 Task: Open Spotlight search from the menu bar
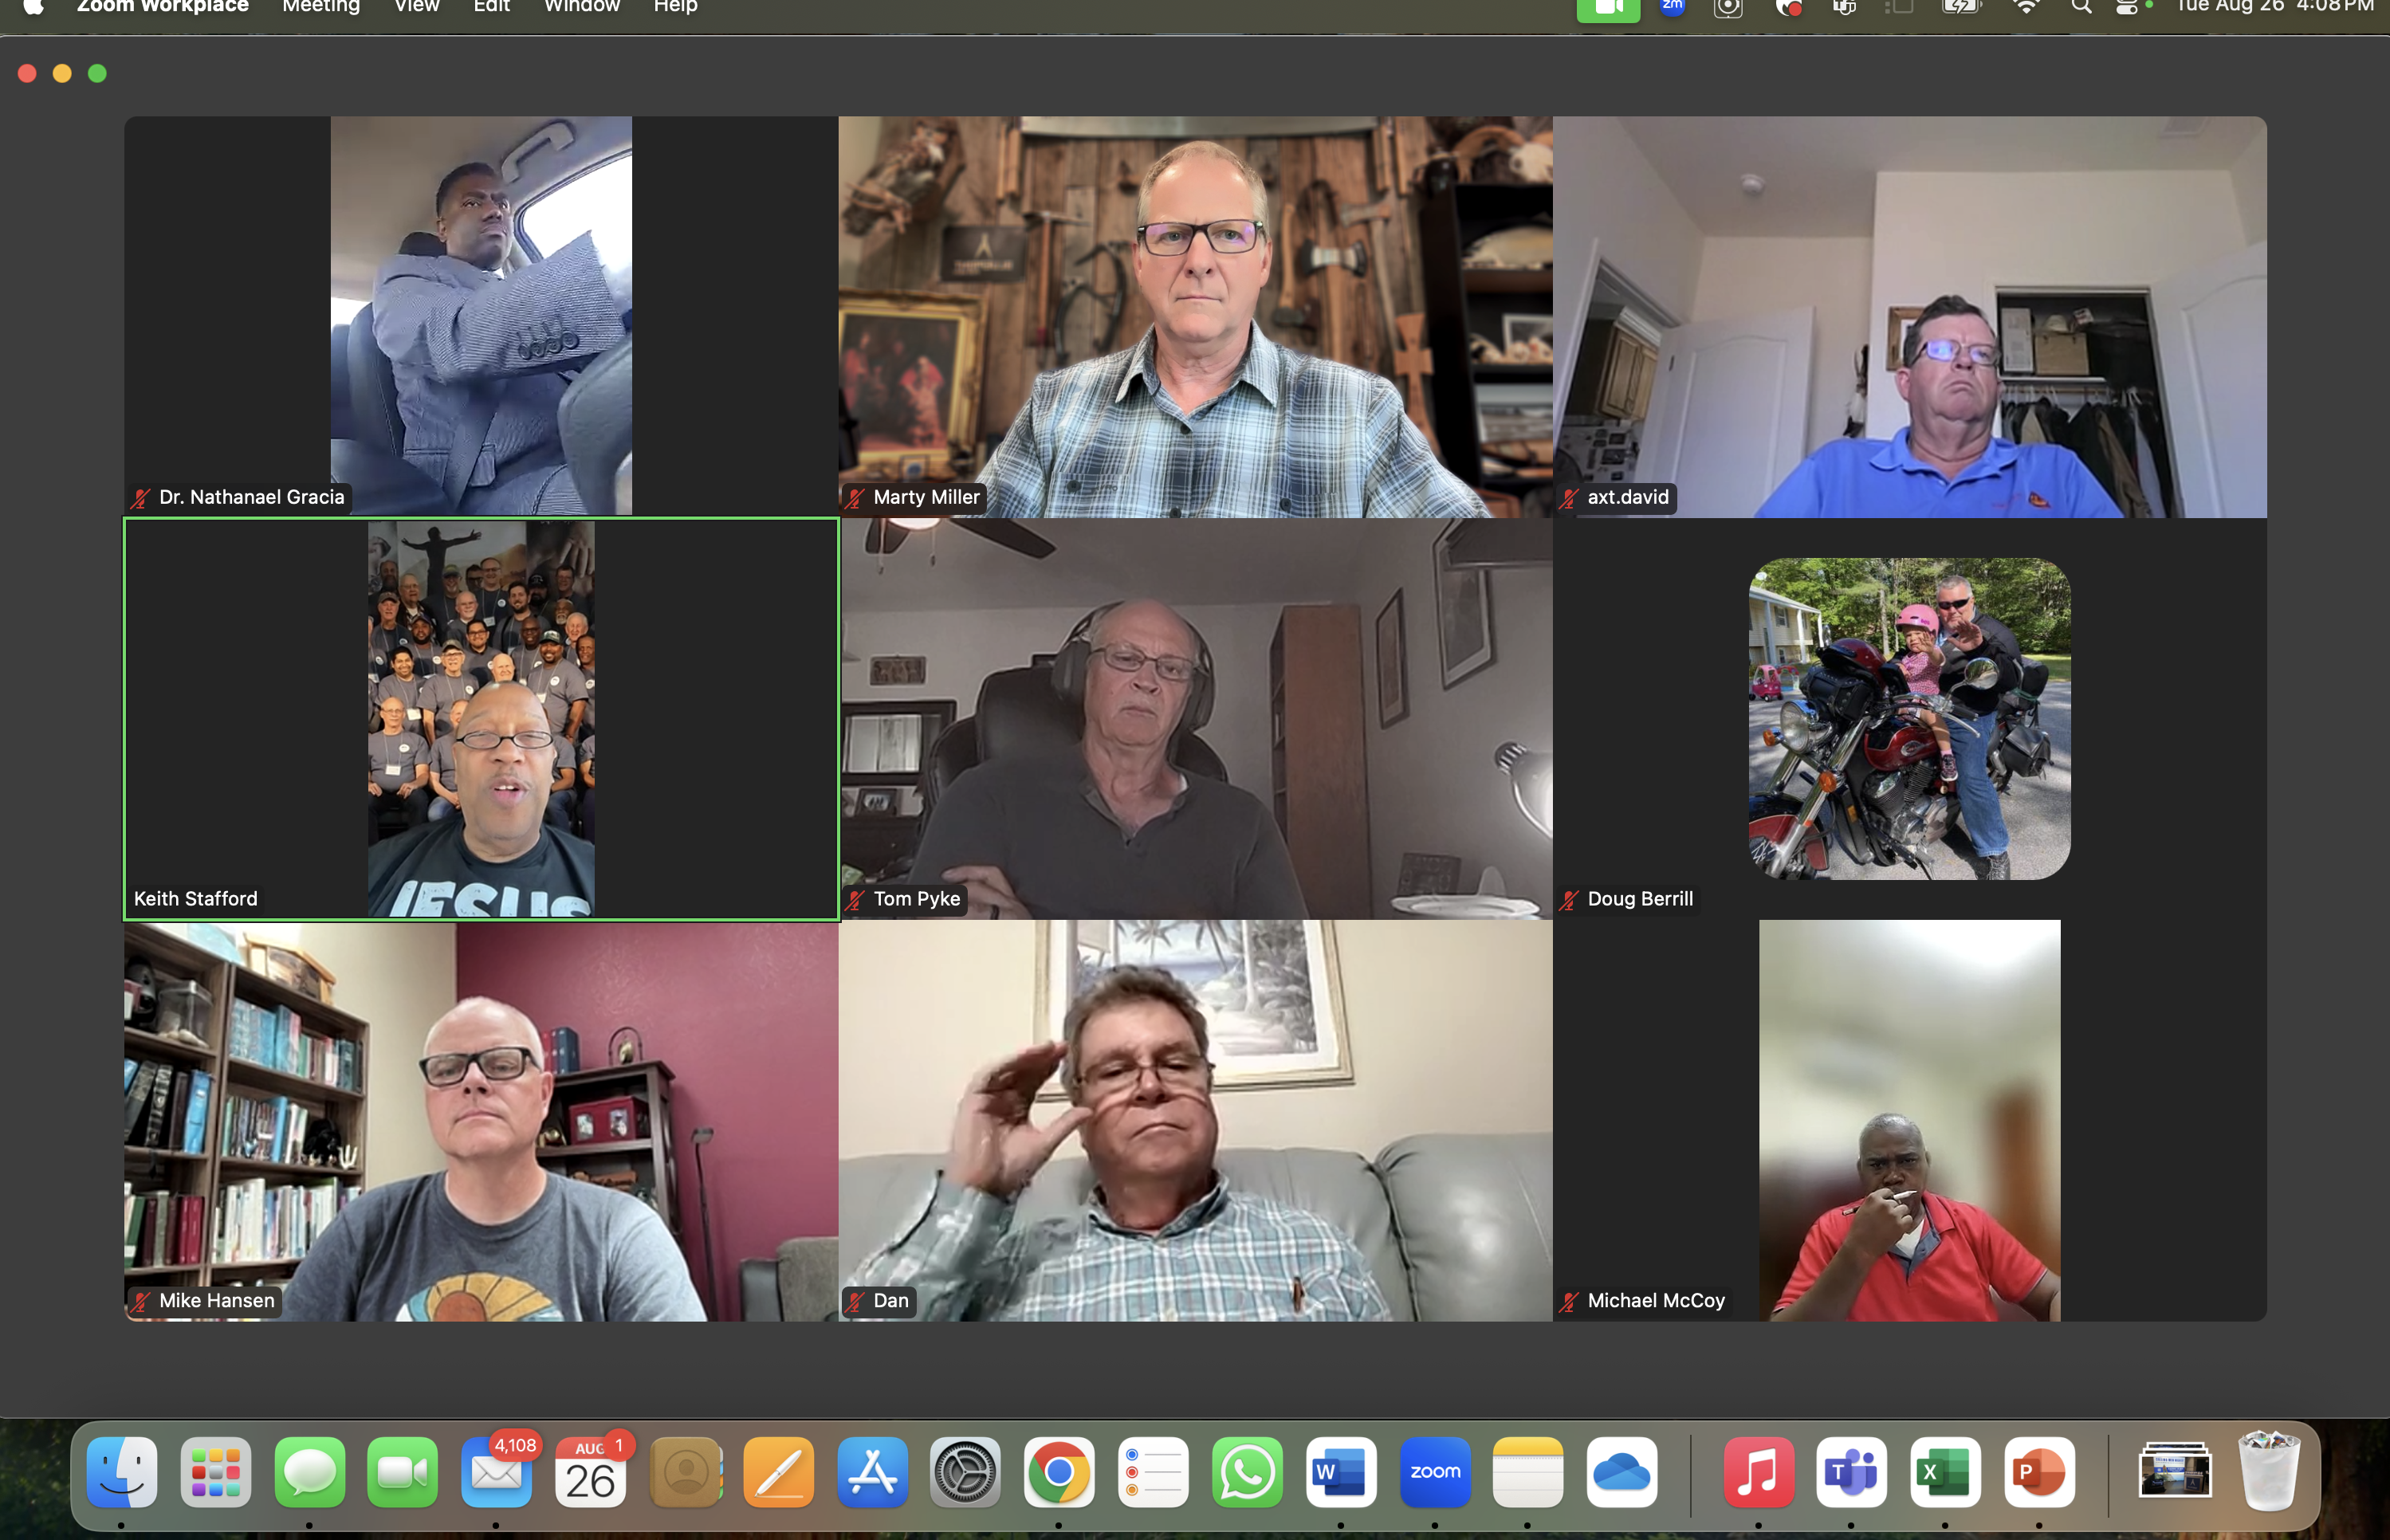click(x=2081, y=7)
